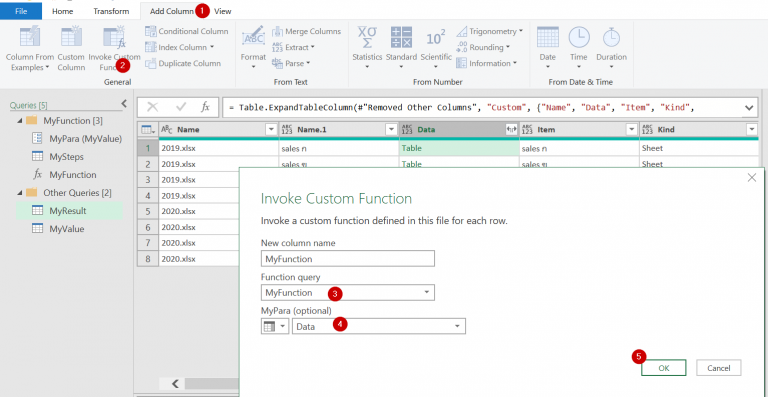Image resolution: width=768 pixels, height=397 pixels.
Task: Open the Trigonometry dropdown
Action: pyautogui.click(x=489, y=31)
